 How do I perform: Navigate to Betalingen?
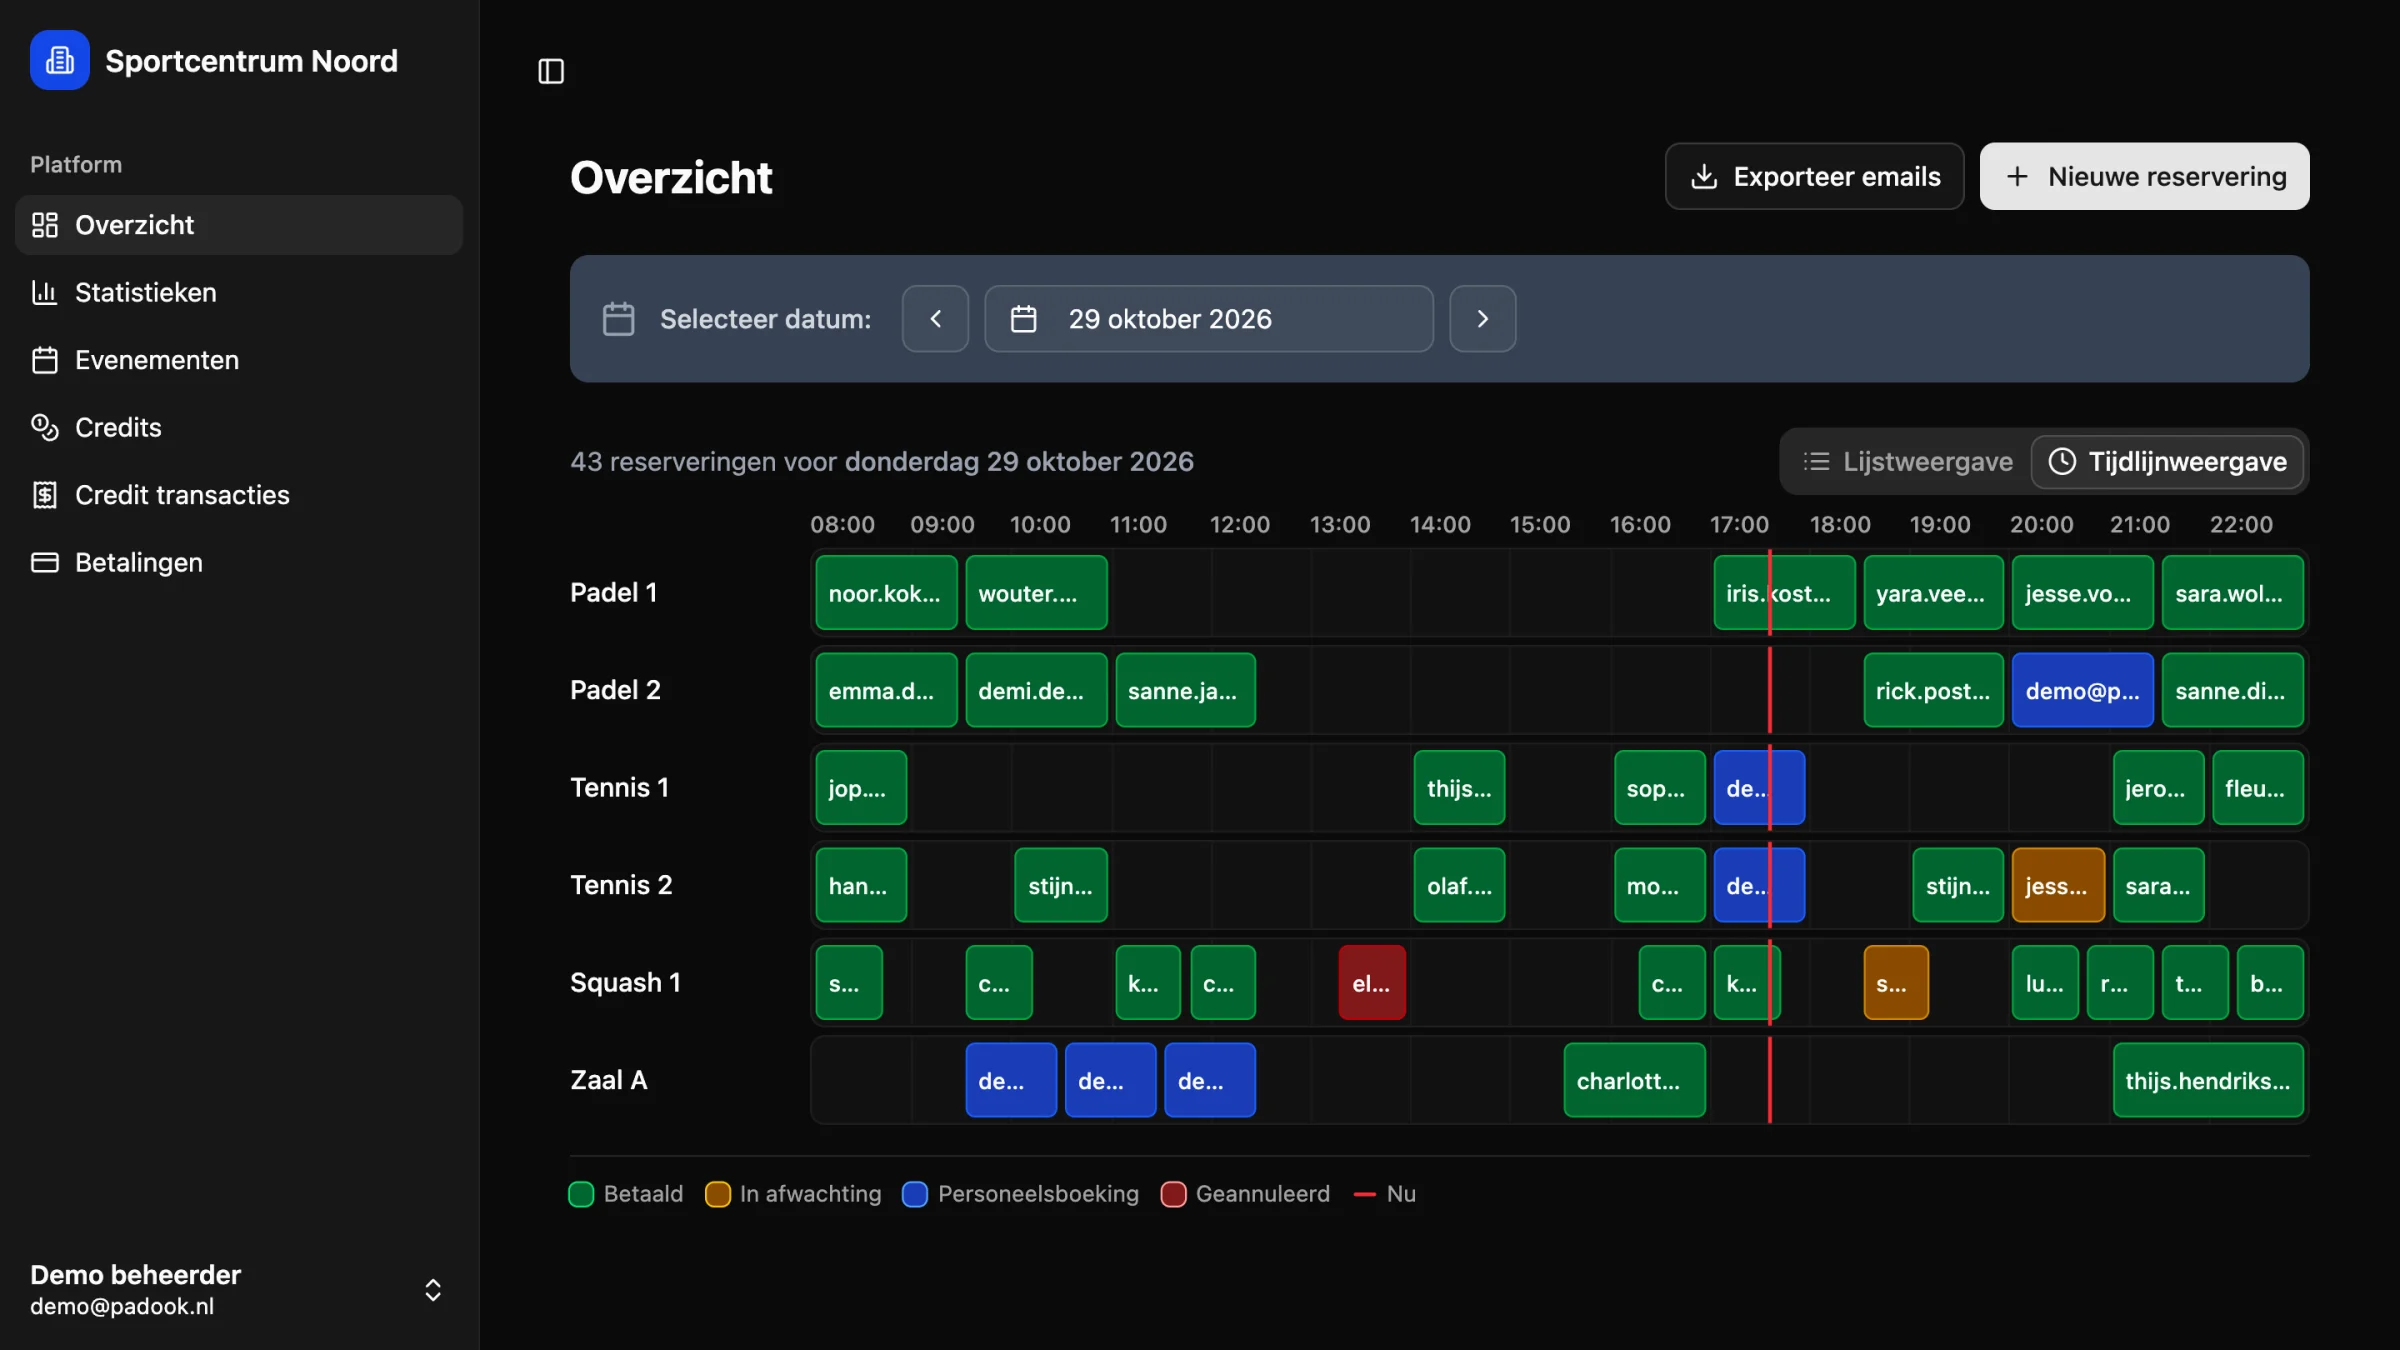(239, 562)
